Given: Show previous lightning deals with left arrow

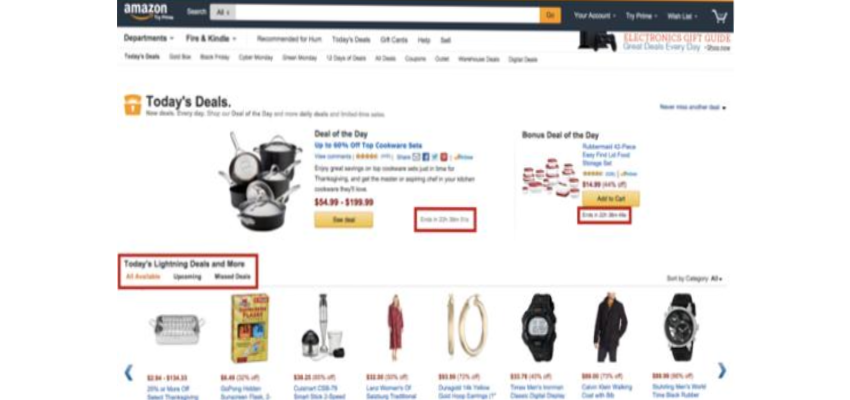Looking at the screenshot, I should [128, 372].
